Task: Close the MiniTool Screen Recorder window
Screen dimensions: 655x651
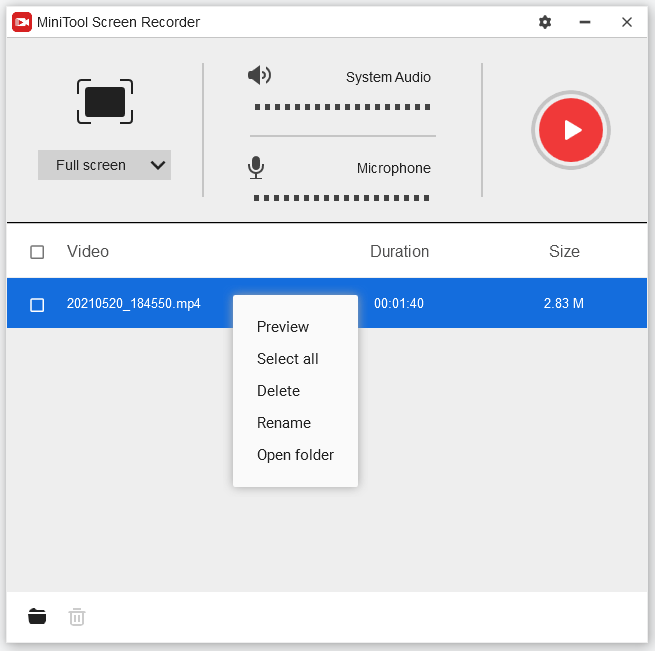Action: tap(627, 22)
